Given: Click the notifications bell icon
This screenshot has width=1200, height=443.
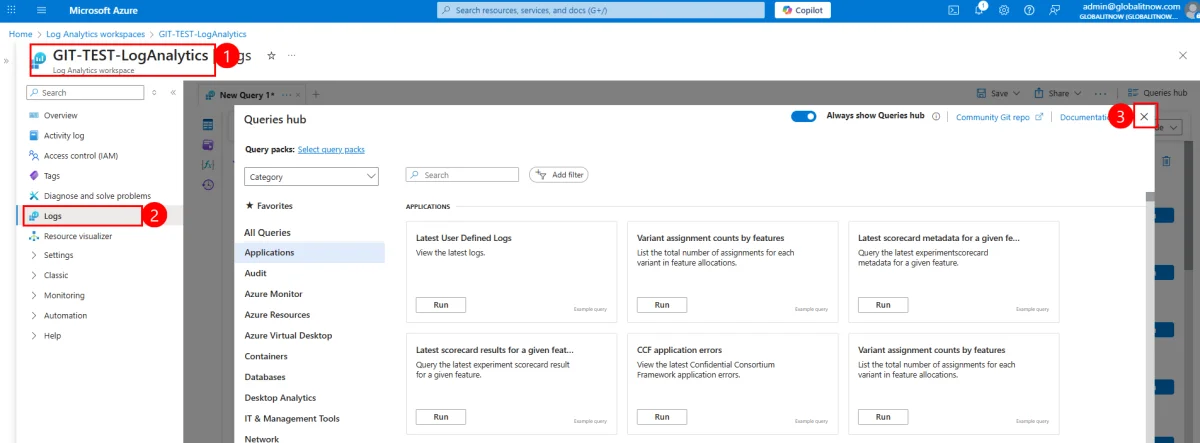Looking at the screenshot, I should tap(979, 10).
